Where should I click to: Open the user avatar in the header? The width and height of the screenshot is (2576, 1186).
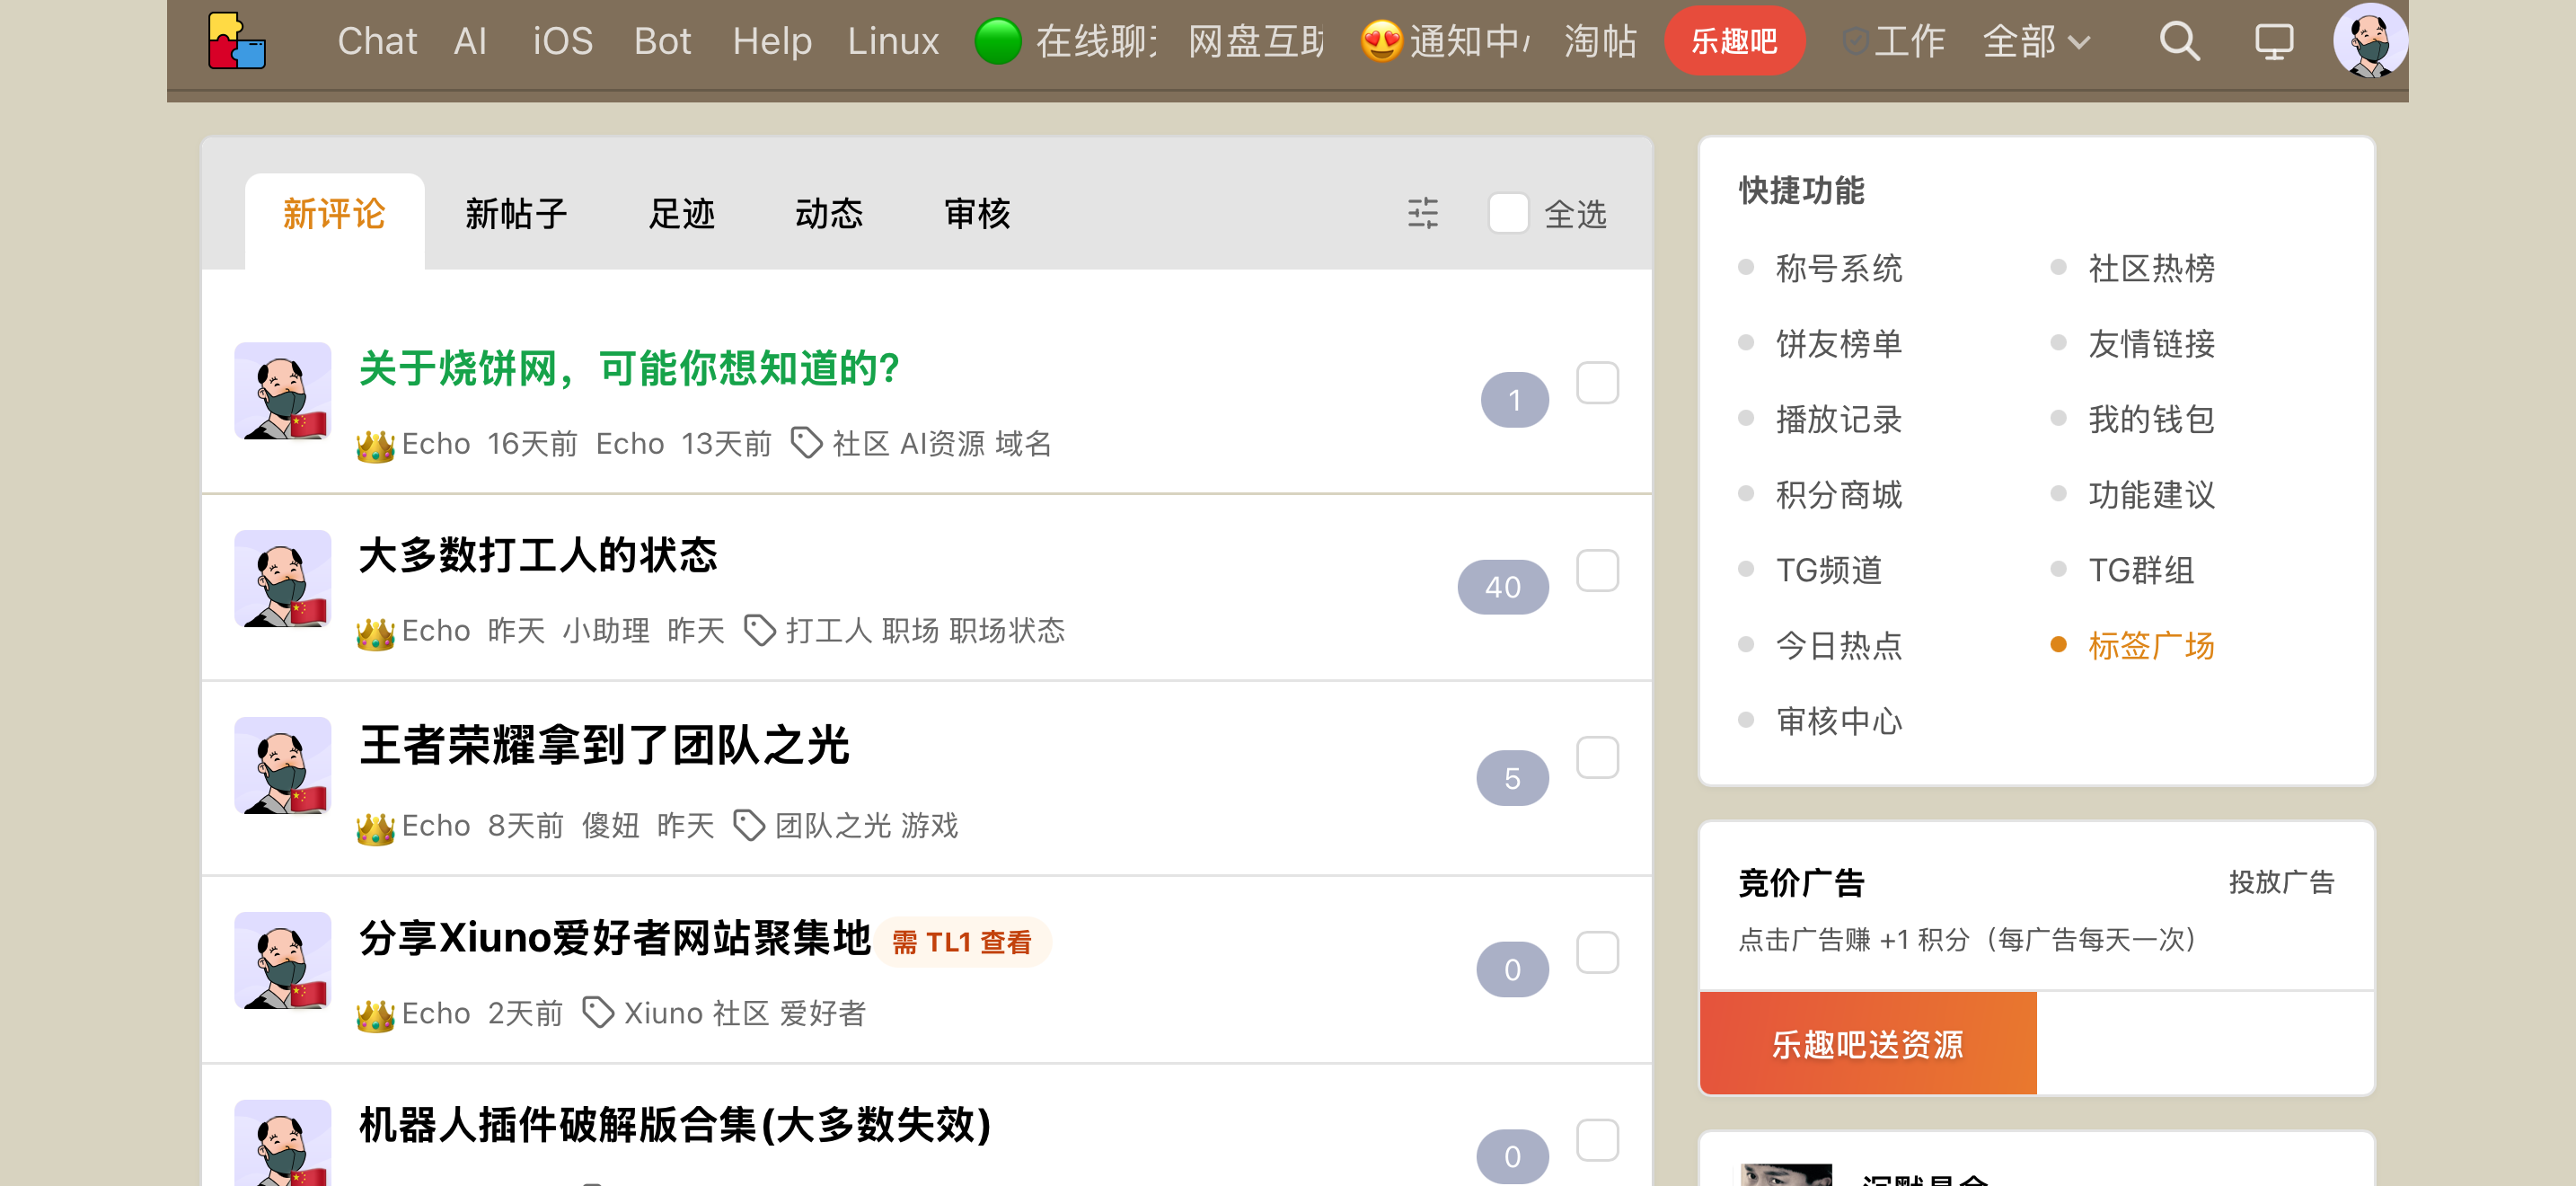coord(2370,40)
